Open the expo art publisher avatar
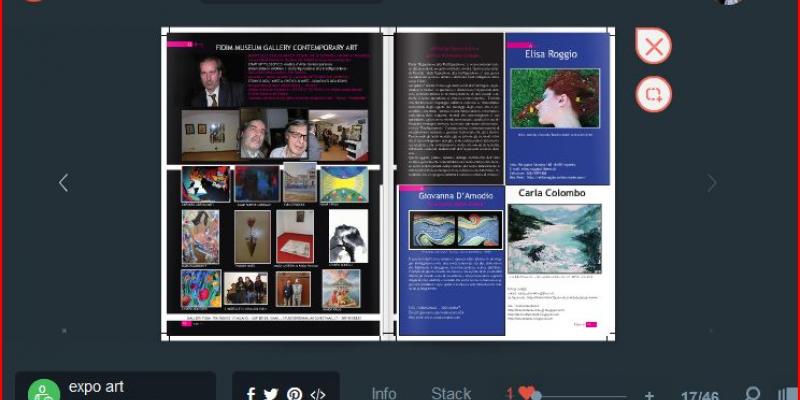The height and width of the screenshot is (400, 800). point(44,391)
